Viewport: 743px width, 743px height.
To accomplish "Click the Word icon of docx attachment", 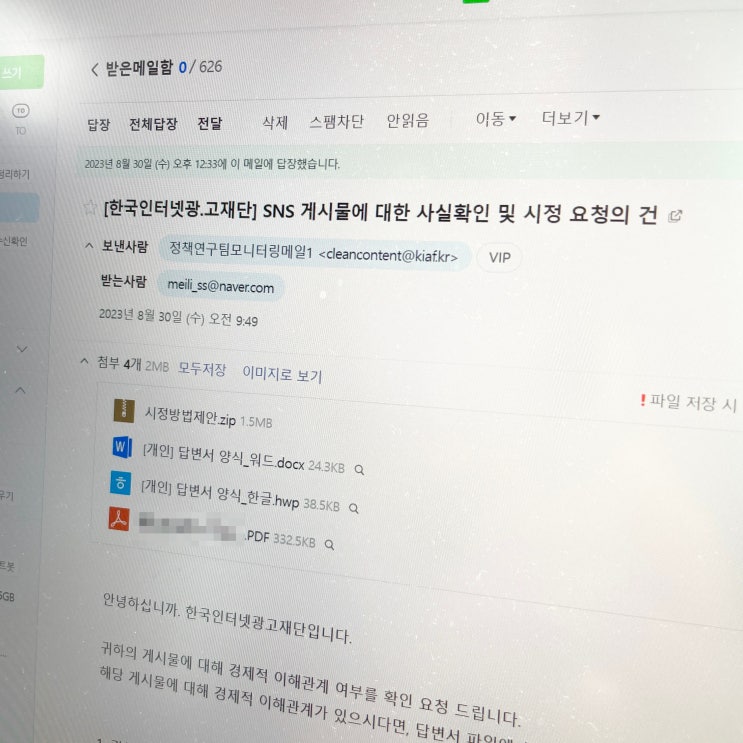I will point(122,447).
